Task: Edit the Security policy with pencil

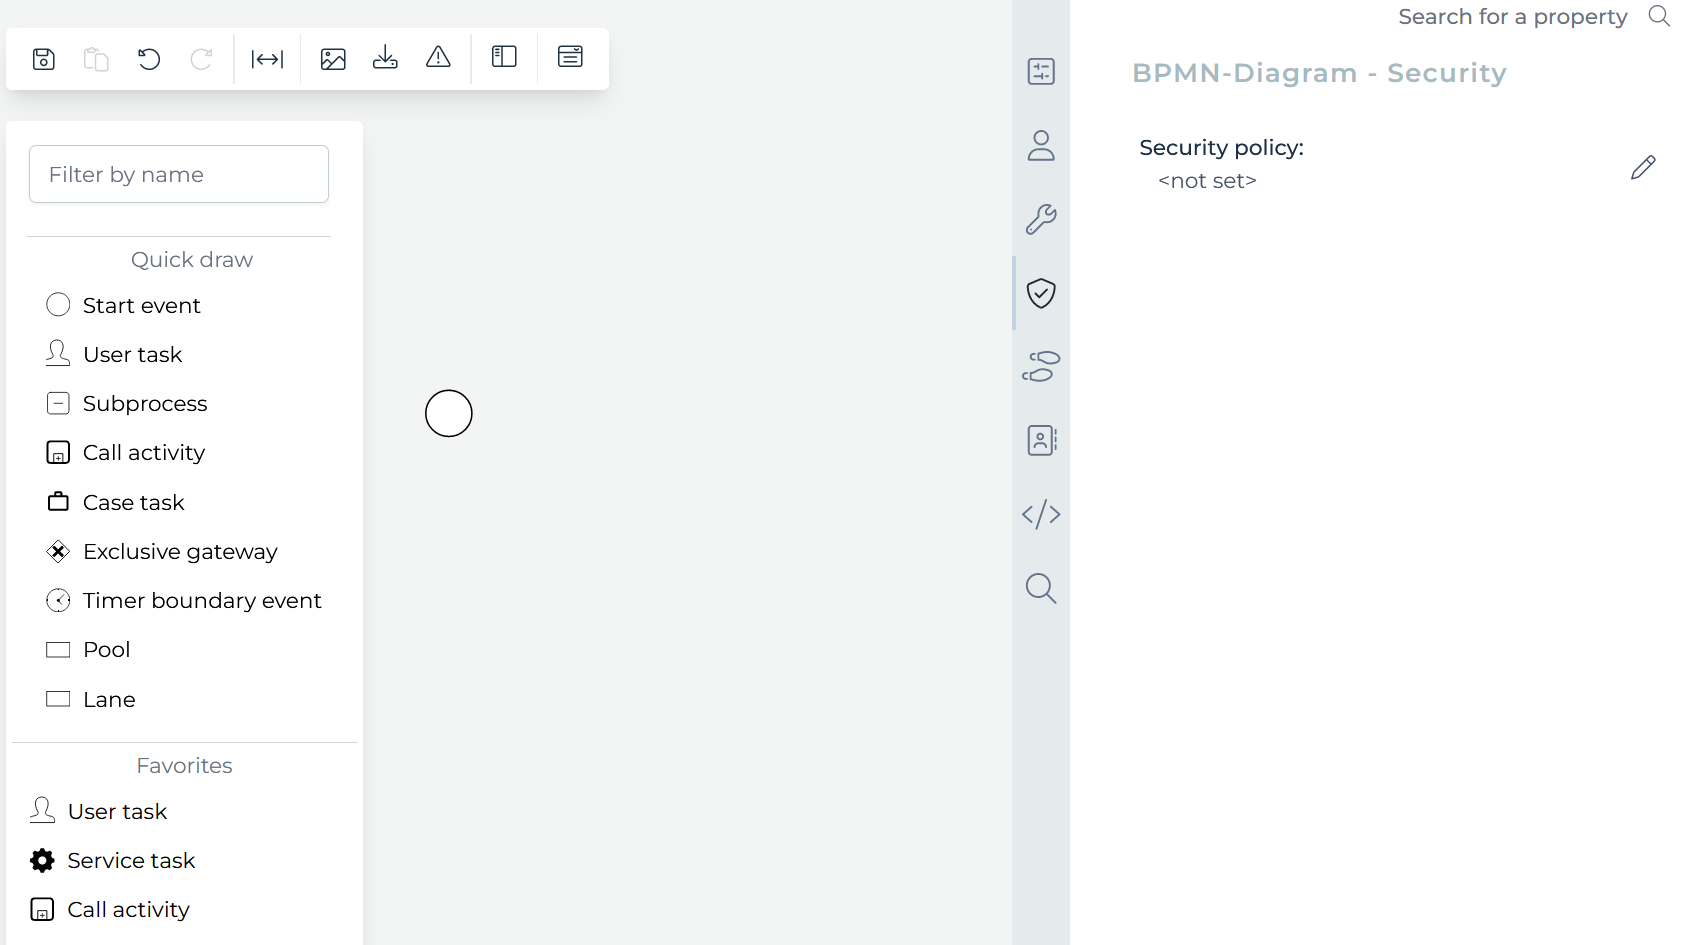Action: point(1643,167)
